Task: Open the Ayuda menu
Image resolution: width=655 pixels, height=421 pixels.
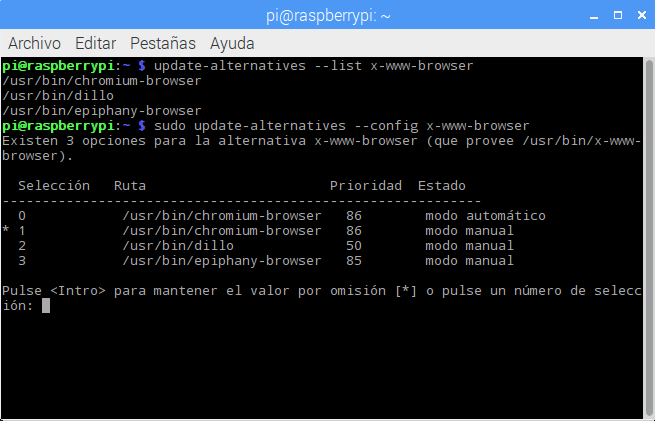Action: pos(232,44)
